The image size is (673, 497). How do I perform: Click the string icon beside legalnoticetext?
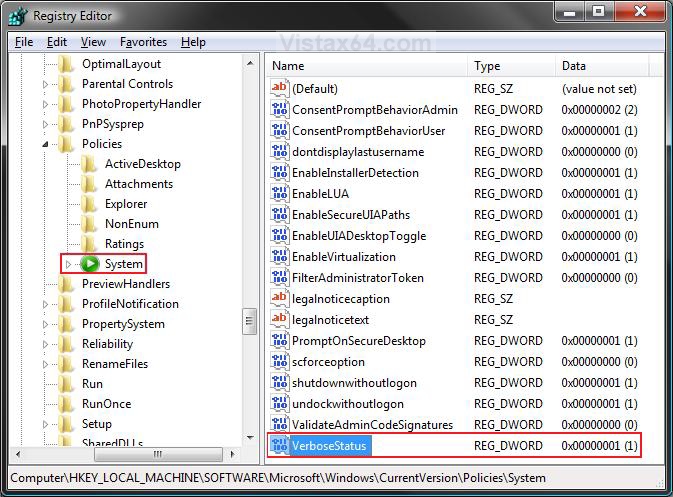coord(279,319)
